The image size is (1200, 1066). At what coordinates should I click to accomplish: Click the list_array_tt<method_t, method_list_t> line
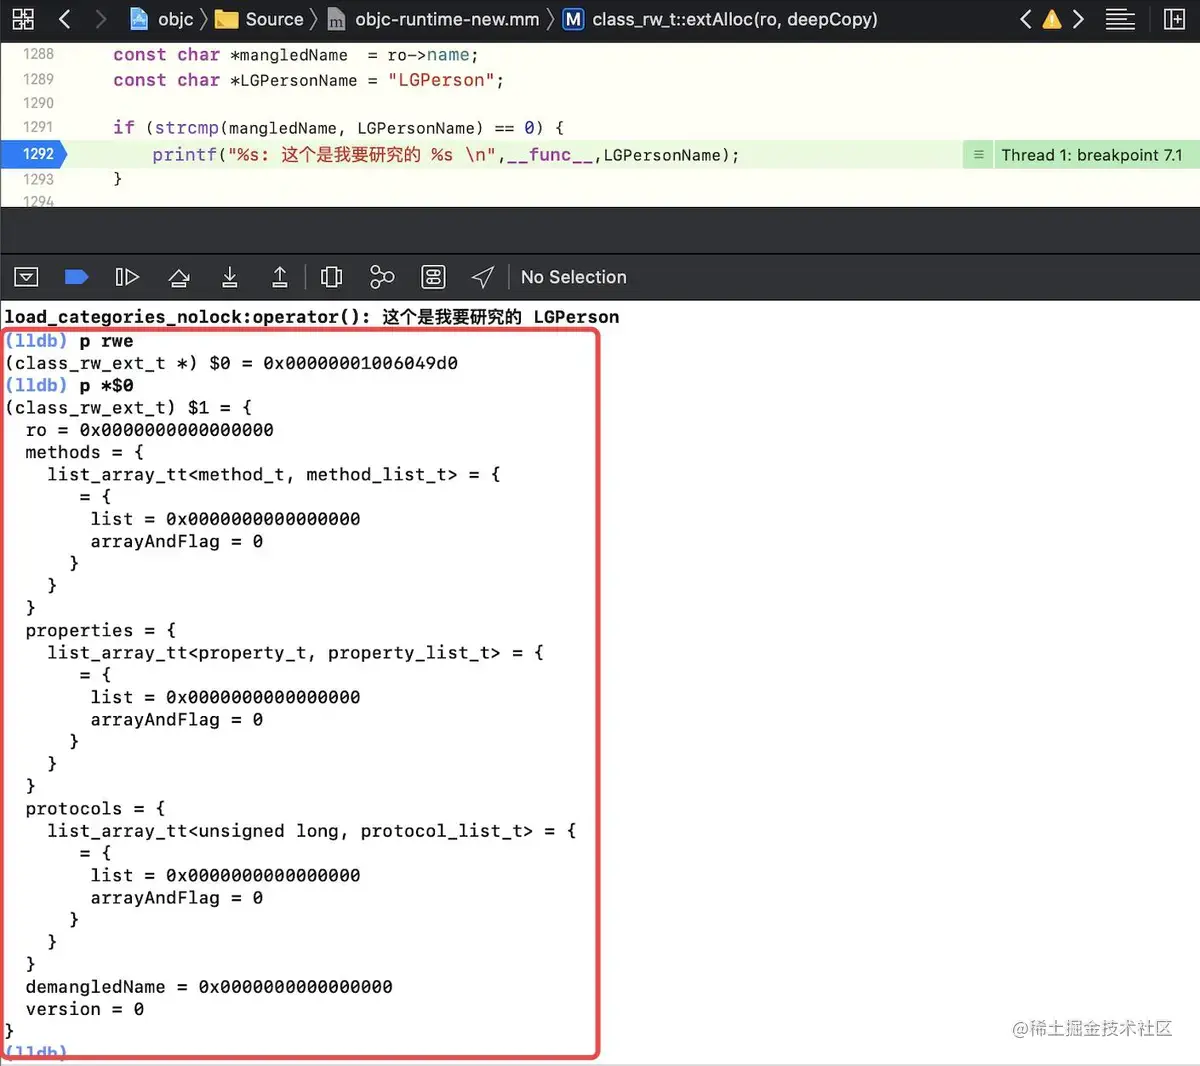click(274, 474)
